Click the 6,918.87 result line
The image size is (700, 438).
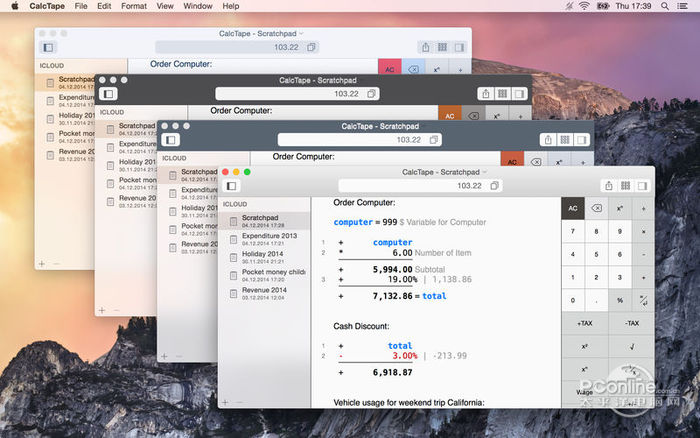(375, 372)
